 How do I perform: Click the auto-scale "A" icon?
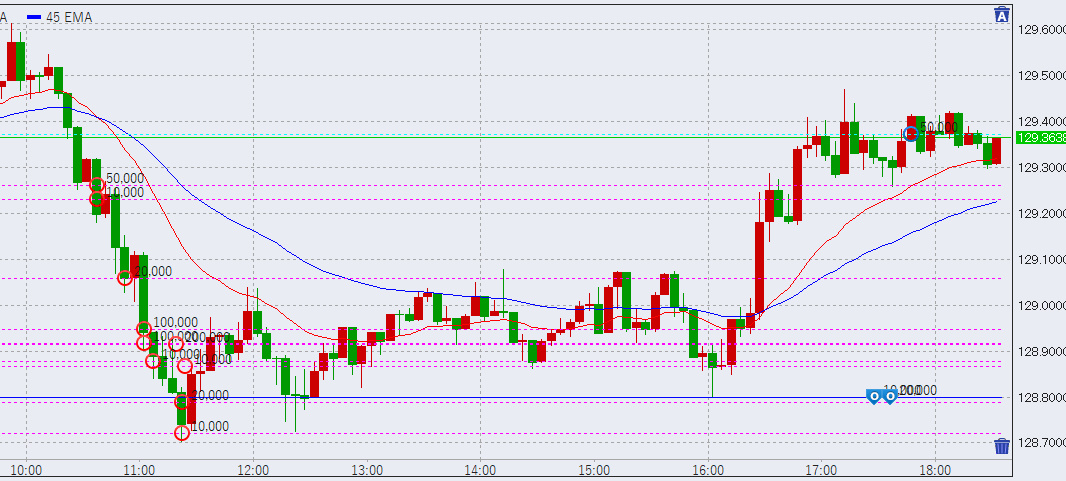pos(1002,14)
